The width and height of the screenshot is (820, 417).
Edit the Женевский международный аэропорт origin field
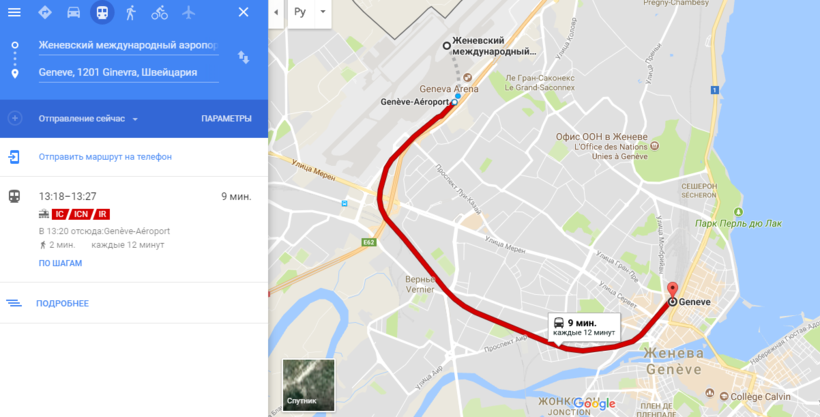129,46
